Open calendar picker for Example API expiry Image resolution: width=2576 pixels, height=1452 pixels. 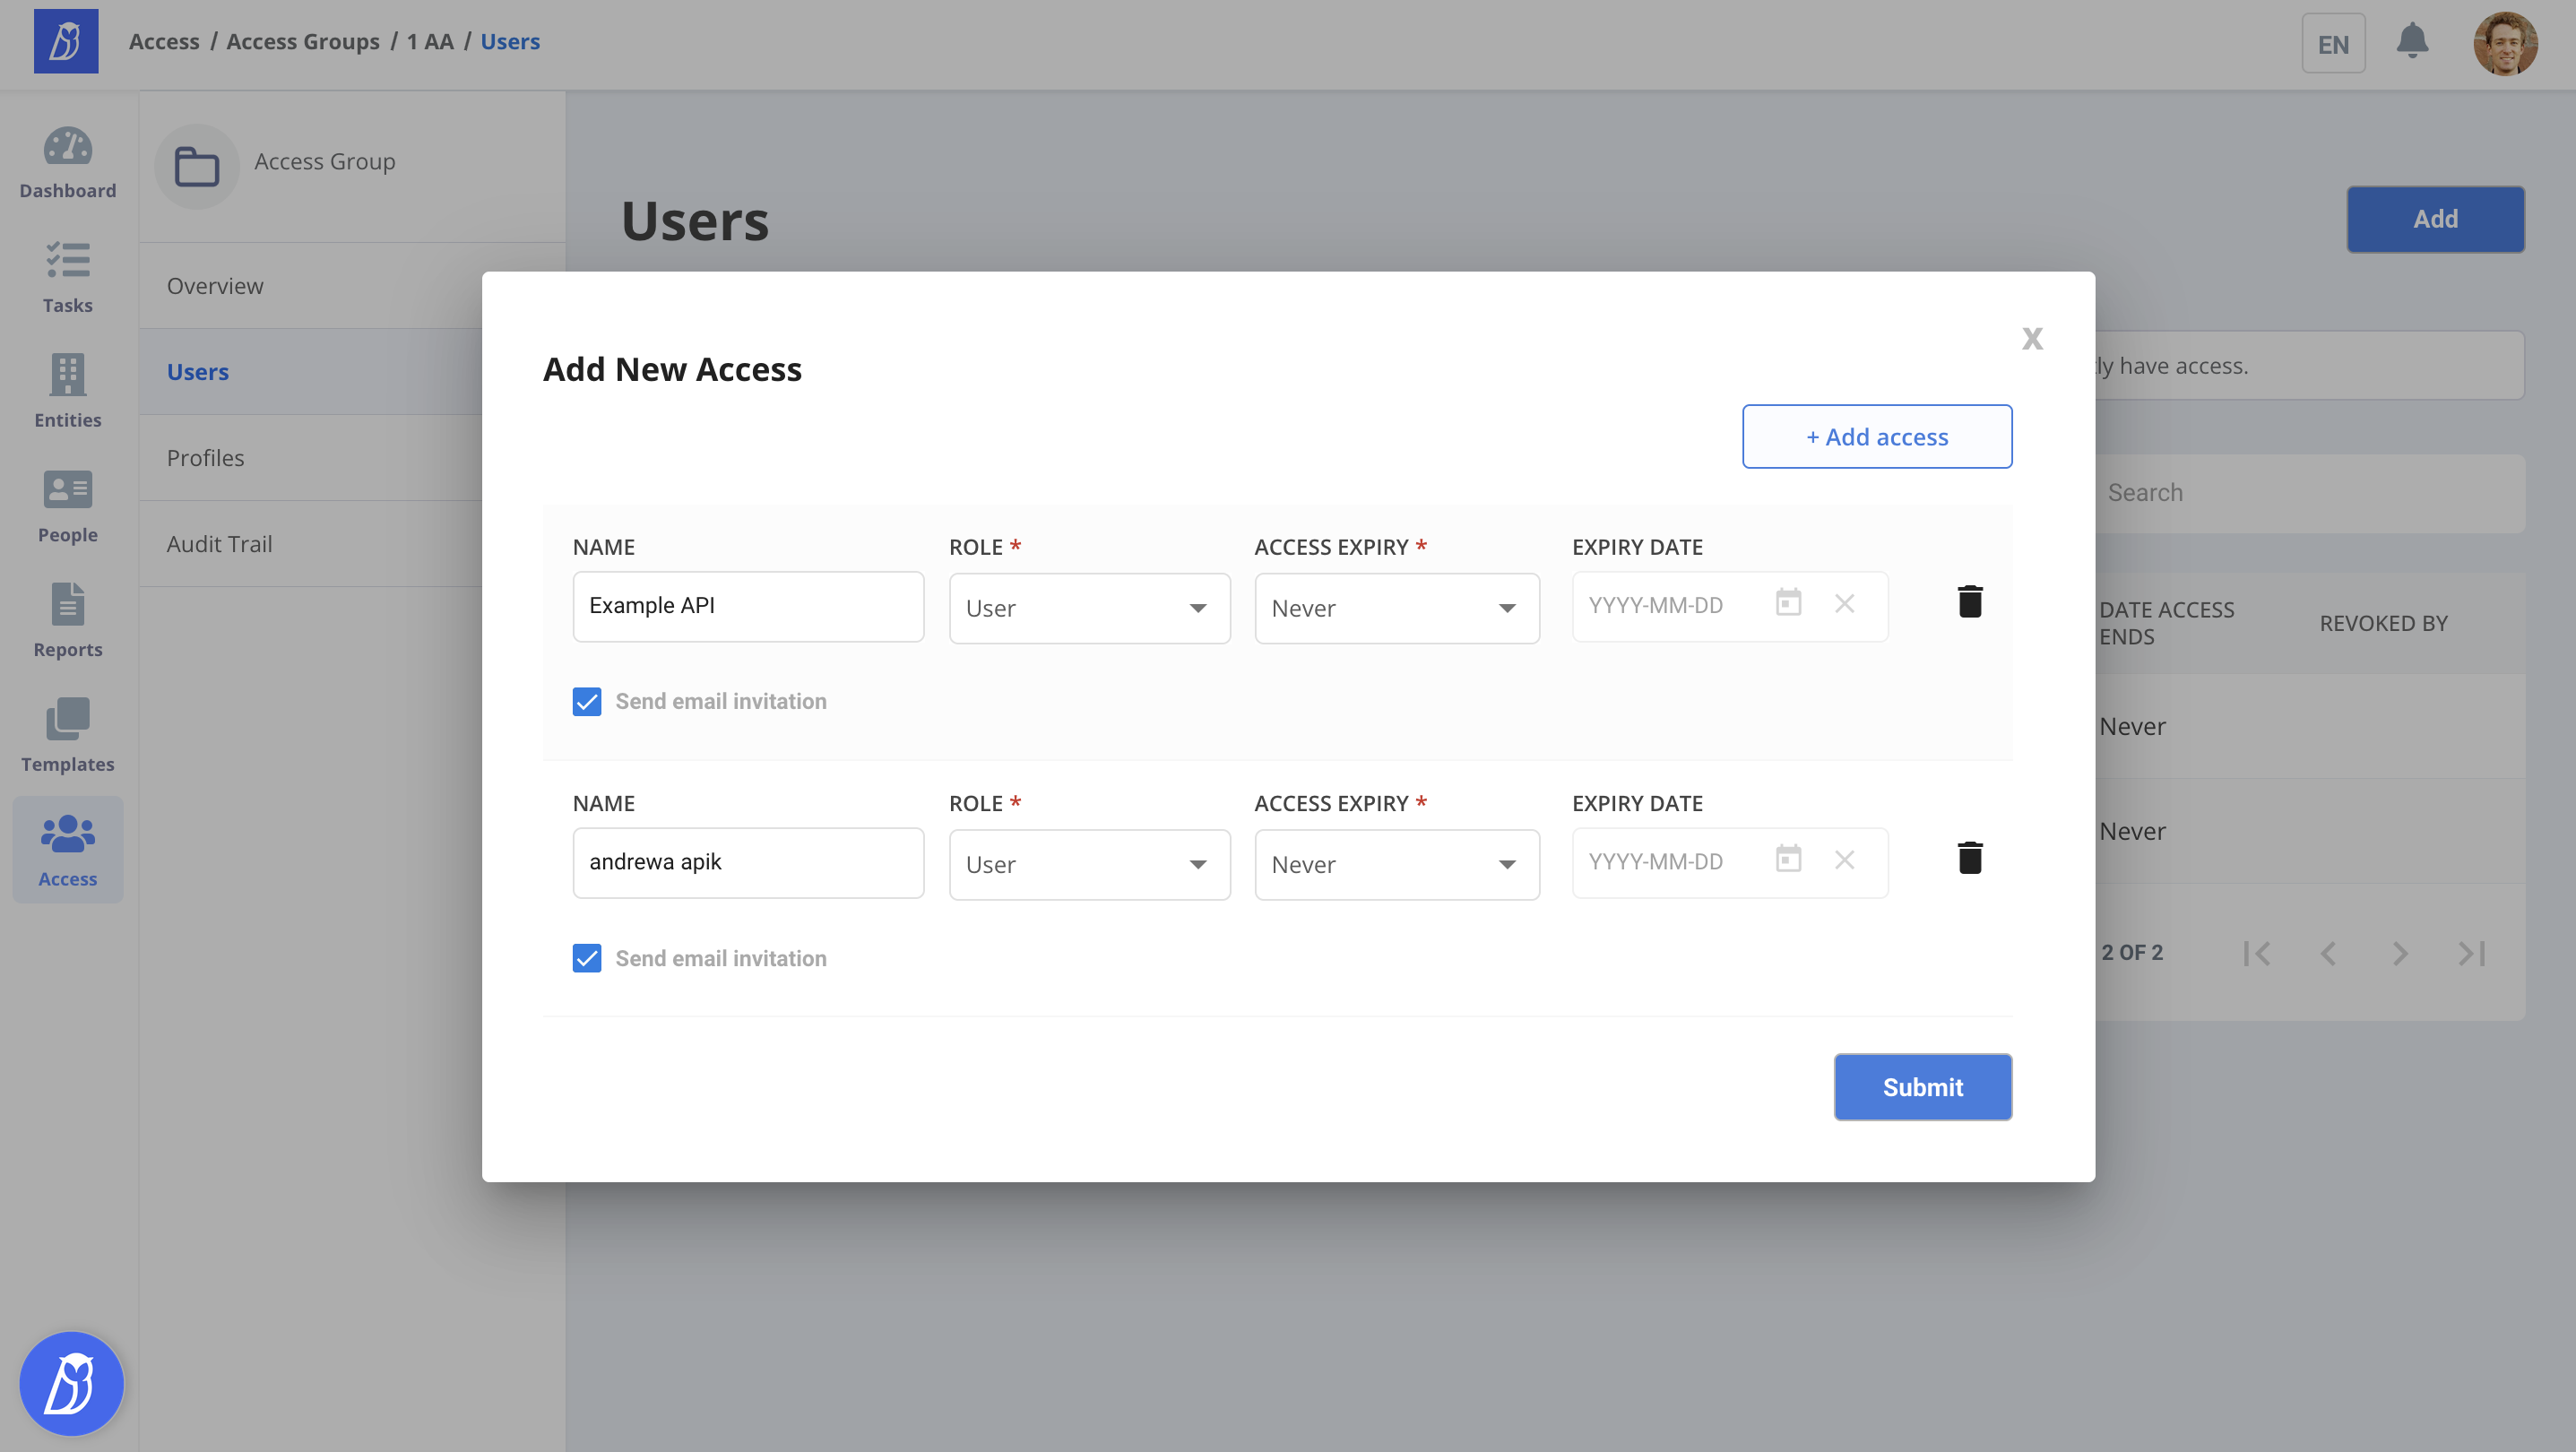coord(1788,604)
